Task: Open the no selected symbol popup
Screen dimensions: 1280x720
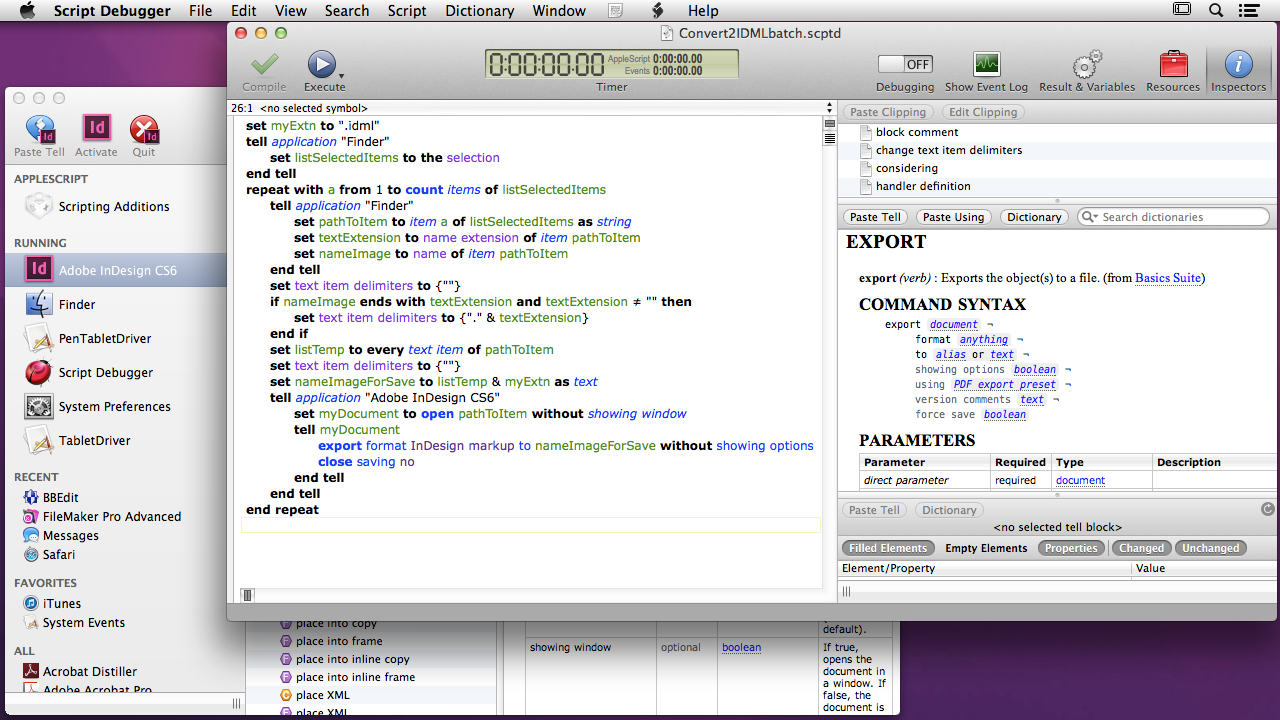Action: coord(313,108)
